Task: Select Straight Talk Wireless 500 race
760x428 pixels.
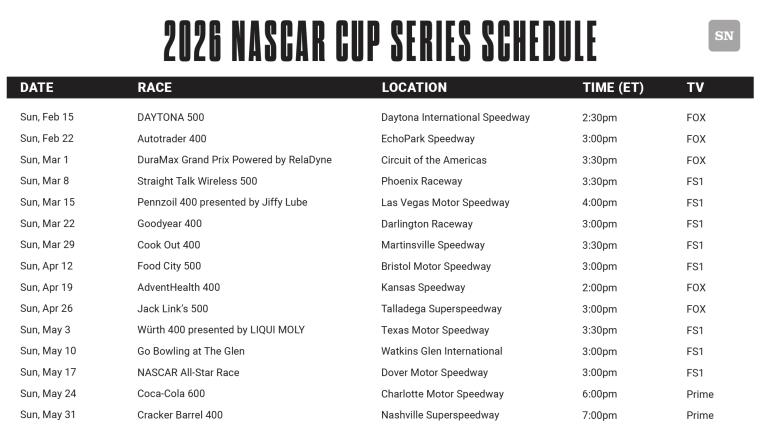Action: tap(197, 182)
